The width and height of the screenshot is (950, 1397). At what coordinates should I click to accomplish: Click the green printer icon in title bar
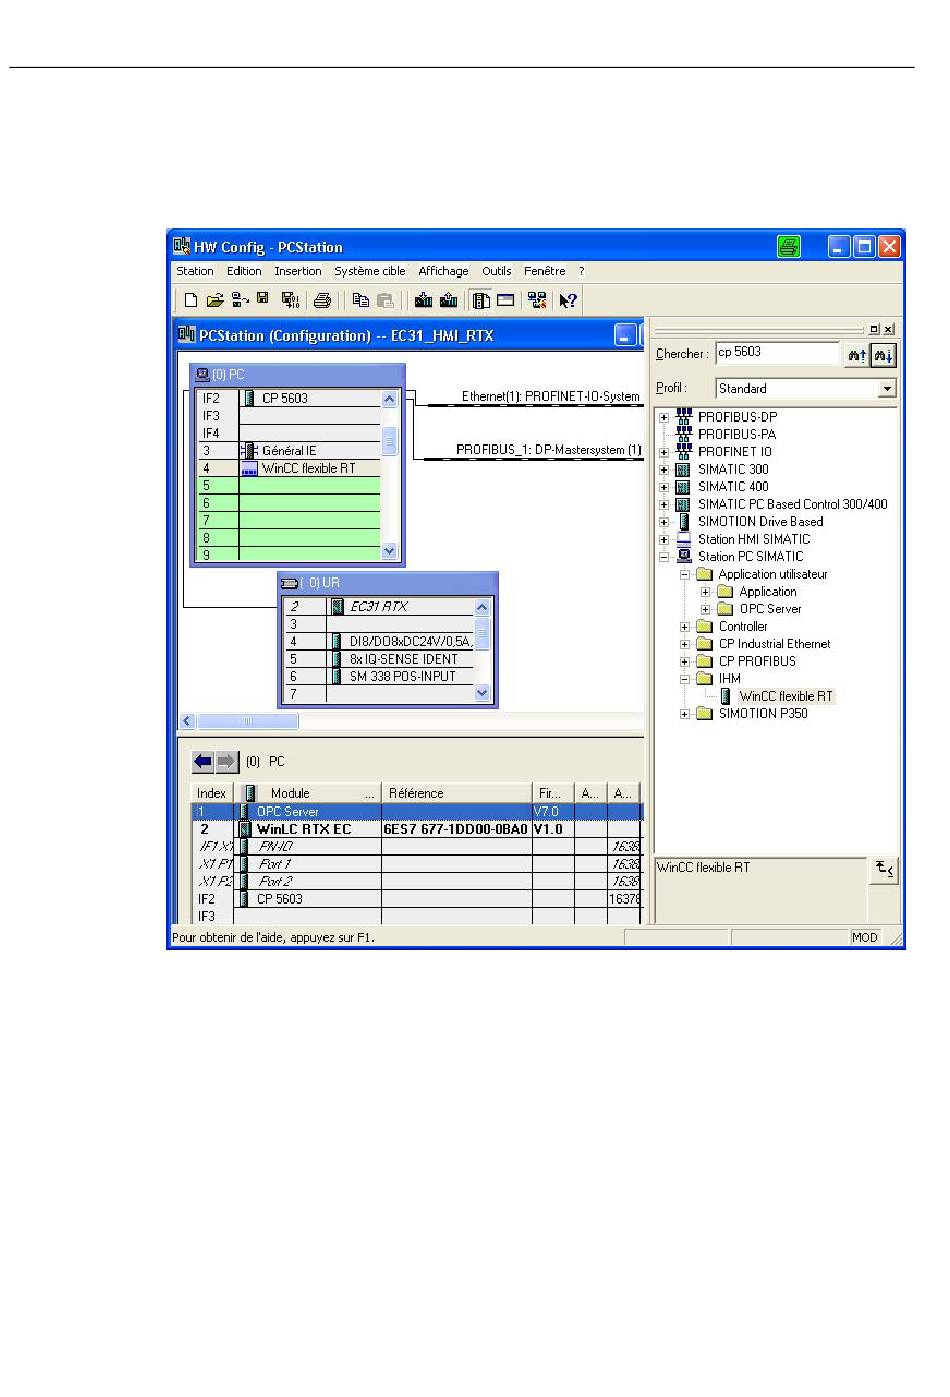789,246
